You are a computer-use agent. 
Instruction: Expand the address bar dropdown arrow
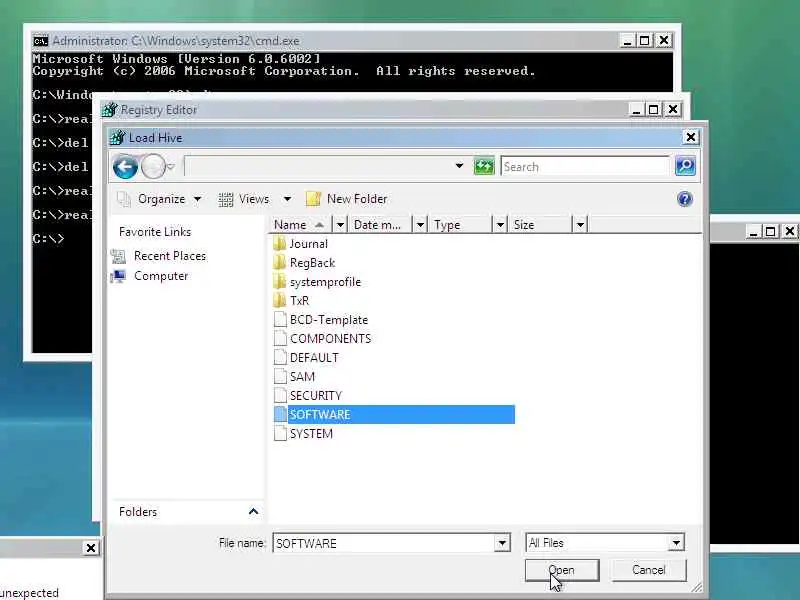(459, 166)
